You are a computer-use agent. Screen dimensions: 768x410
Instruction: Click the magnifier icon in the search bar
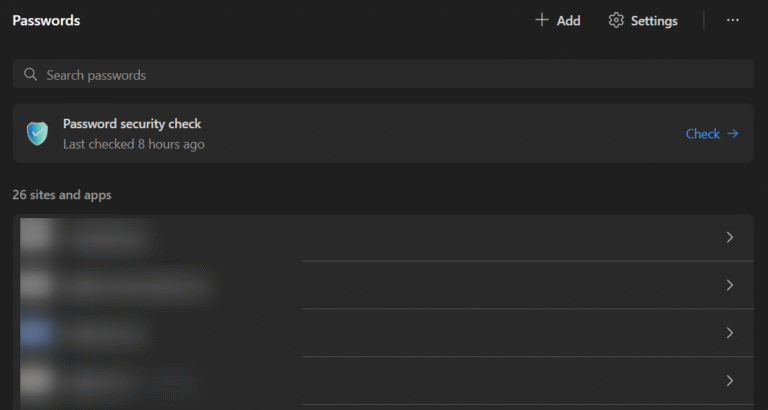(x=30, y=75)
